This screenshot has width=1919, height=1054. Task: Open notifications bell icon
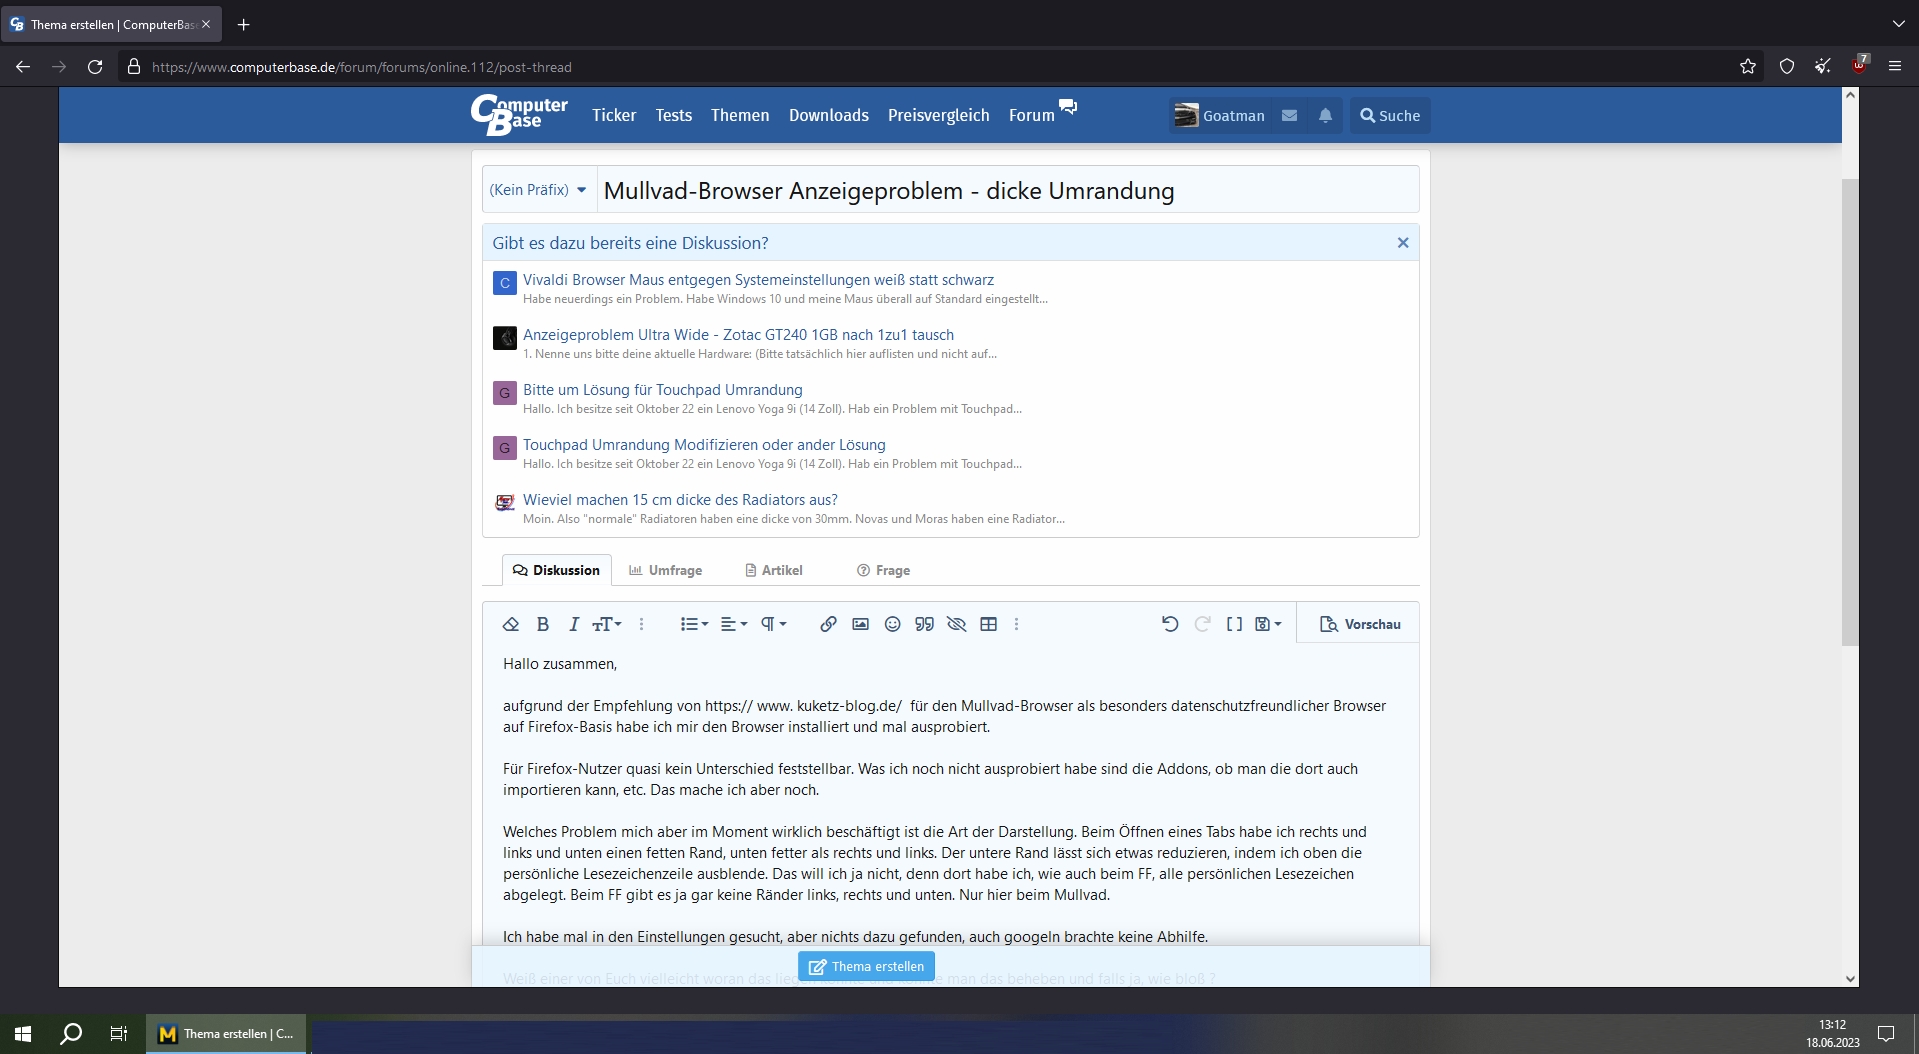pos(1325,115)
